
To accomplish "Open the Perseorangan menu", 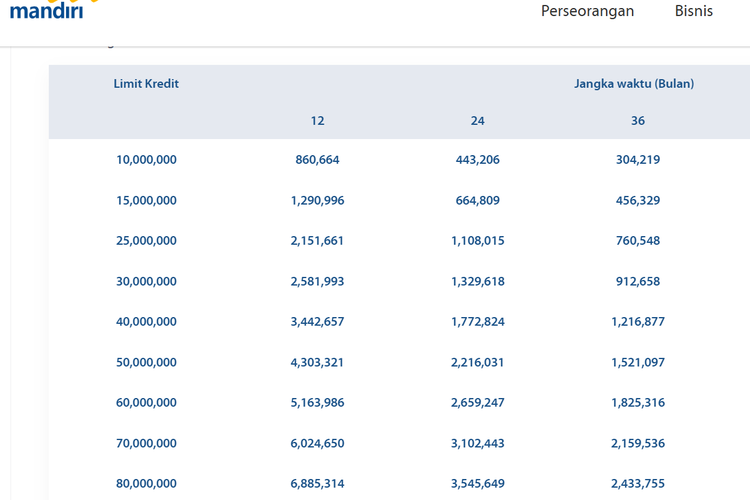I will click(x=587, y=11).
